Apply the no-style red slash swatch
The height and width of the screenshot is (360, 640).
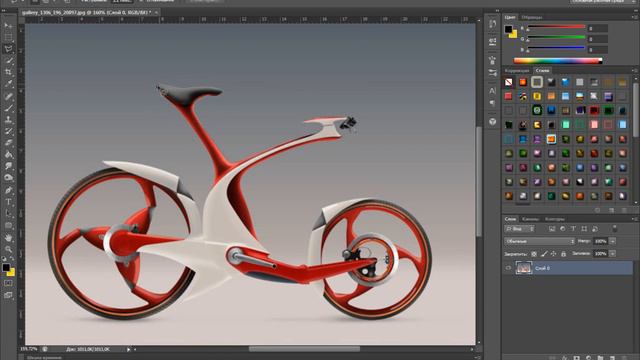(509, 82)
